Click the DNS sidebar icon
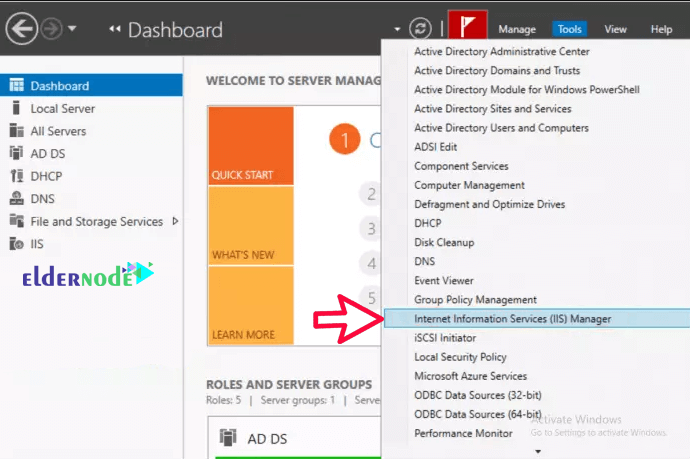 [x=17, y=198]
